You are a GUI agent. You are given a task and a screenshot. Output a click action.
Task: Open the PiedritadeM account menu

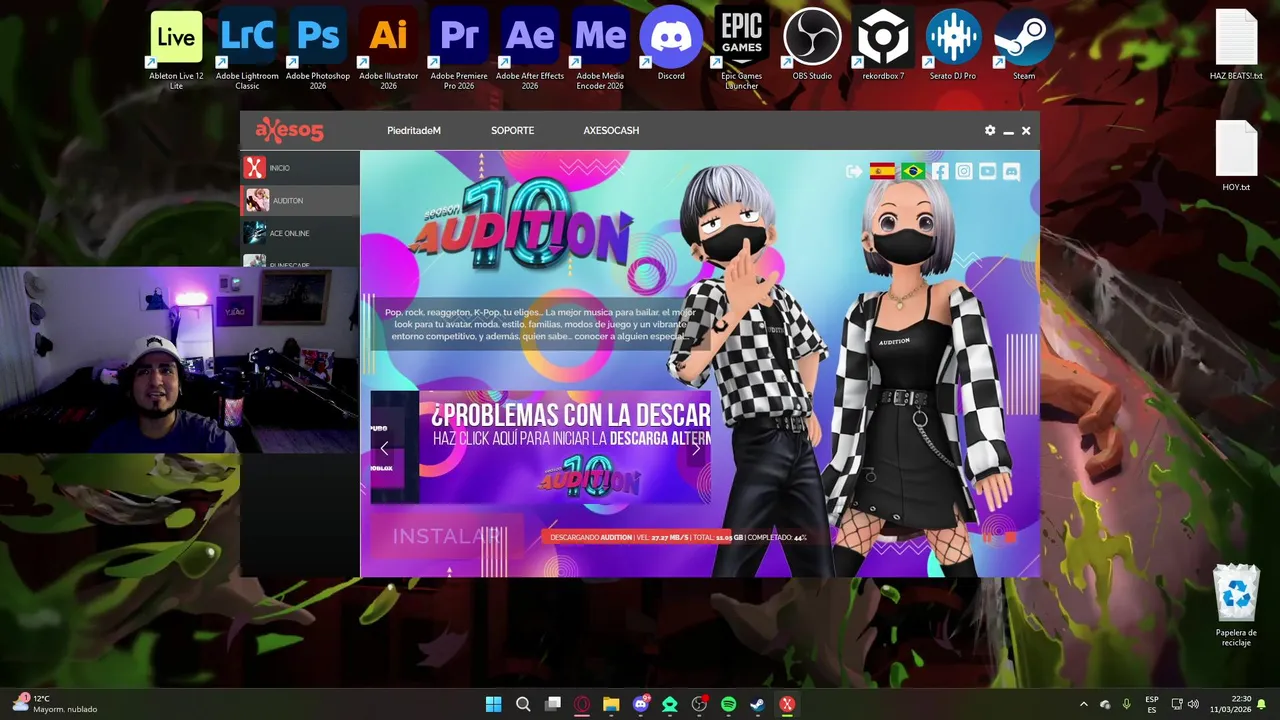[x=414, y=131]
